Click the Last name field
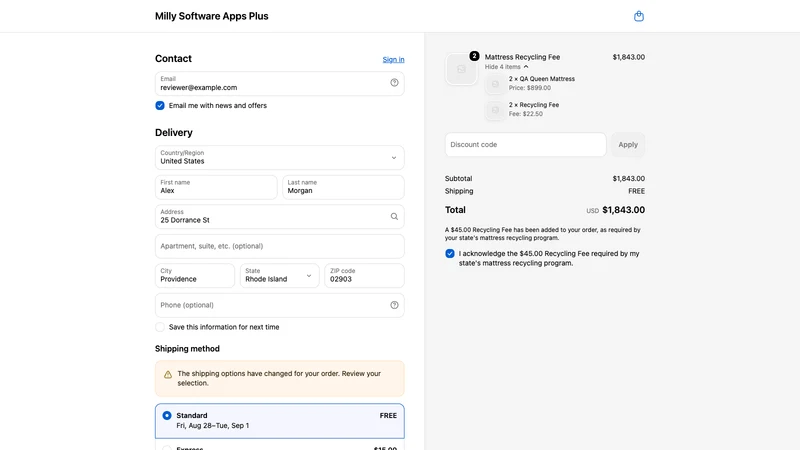Image resolution: width=800 pixels, height=450 pixels. pos(343,187)
